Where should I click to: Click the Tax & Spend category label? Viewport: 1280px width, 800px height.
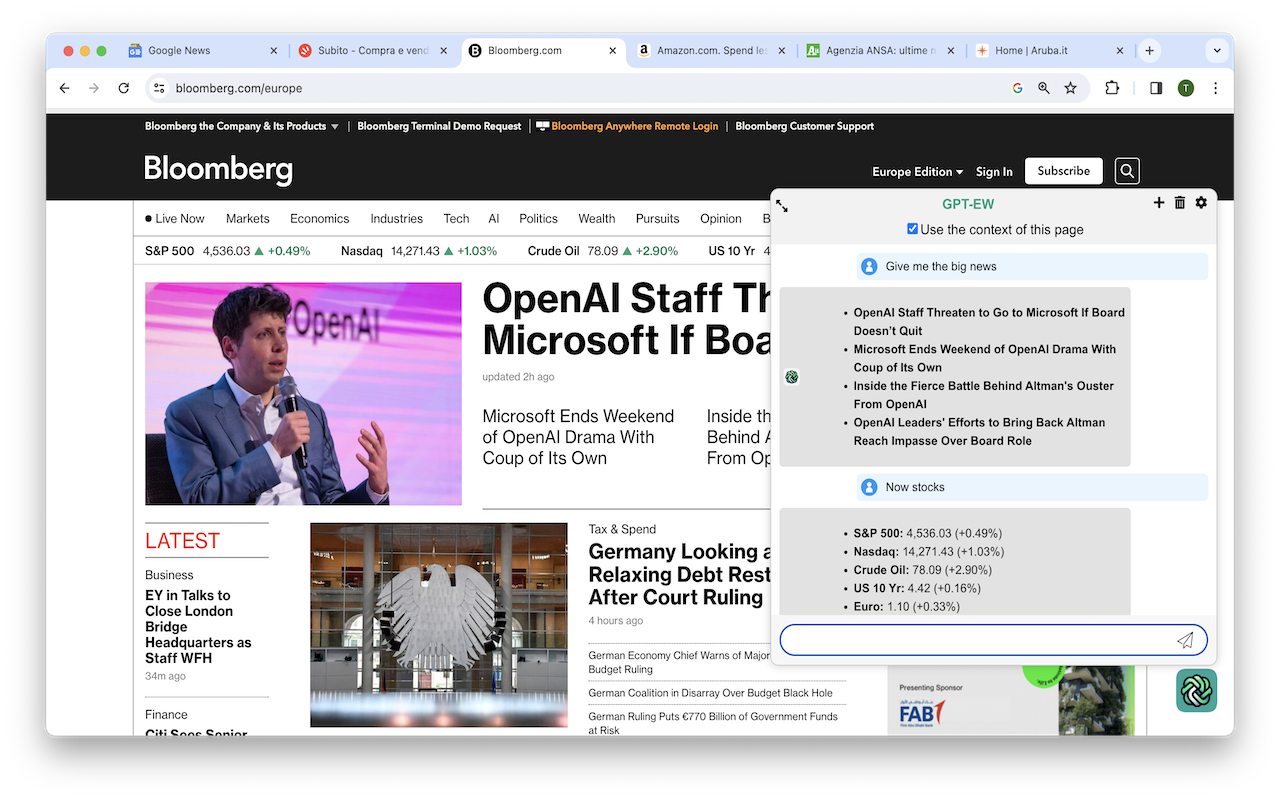point(622,529)
